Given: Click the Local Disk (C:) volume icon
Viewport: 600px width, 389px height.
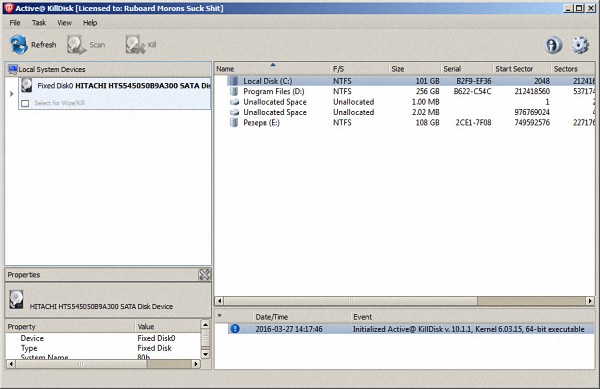Looking at the screenshot, I should [234, 81].
